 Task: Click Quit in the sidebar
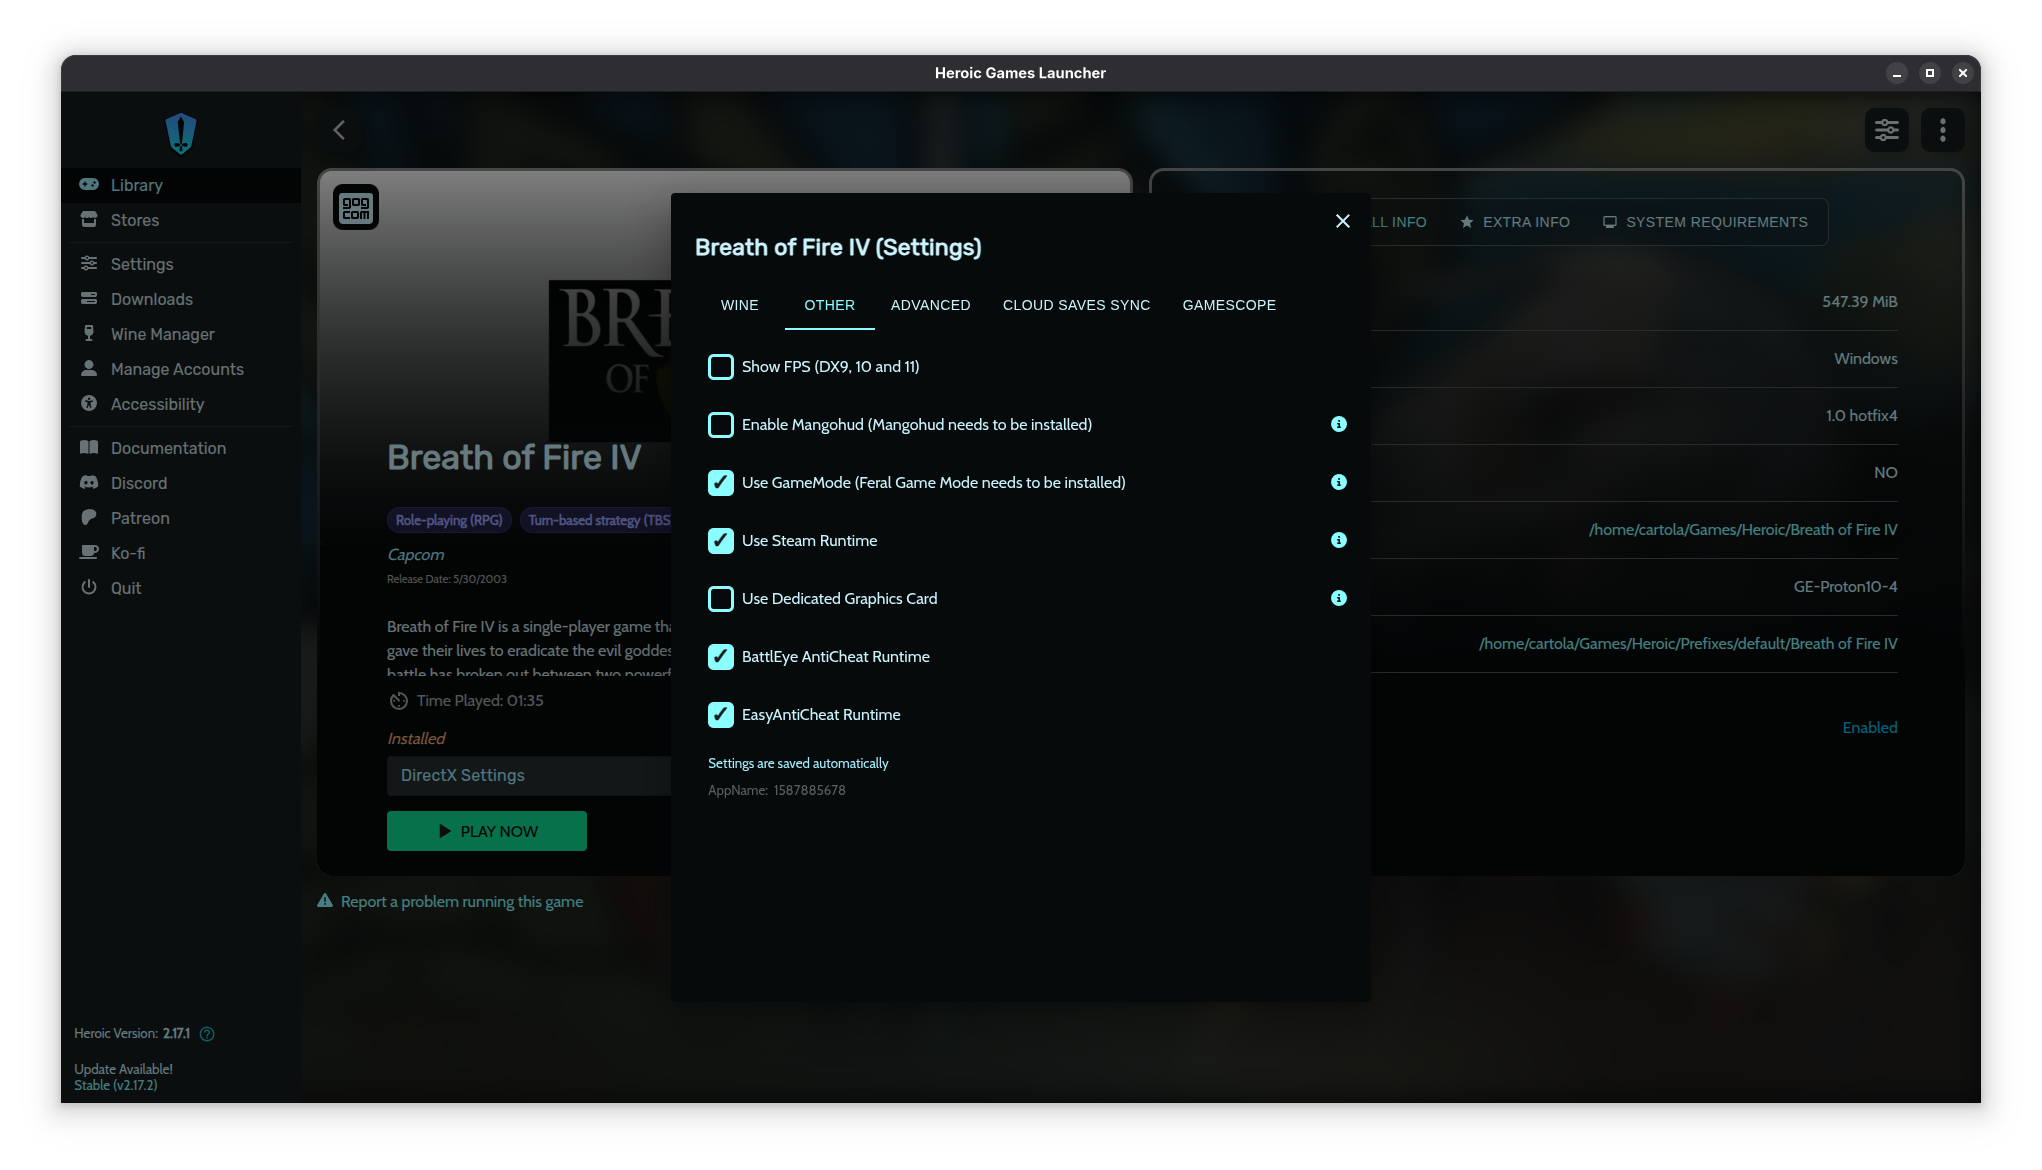click(x=180, y=588)
